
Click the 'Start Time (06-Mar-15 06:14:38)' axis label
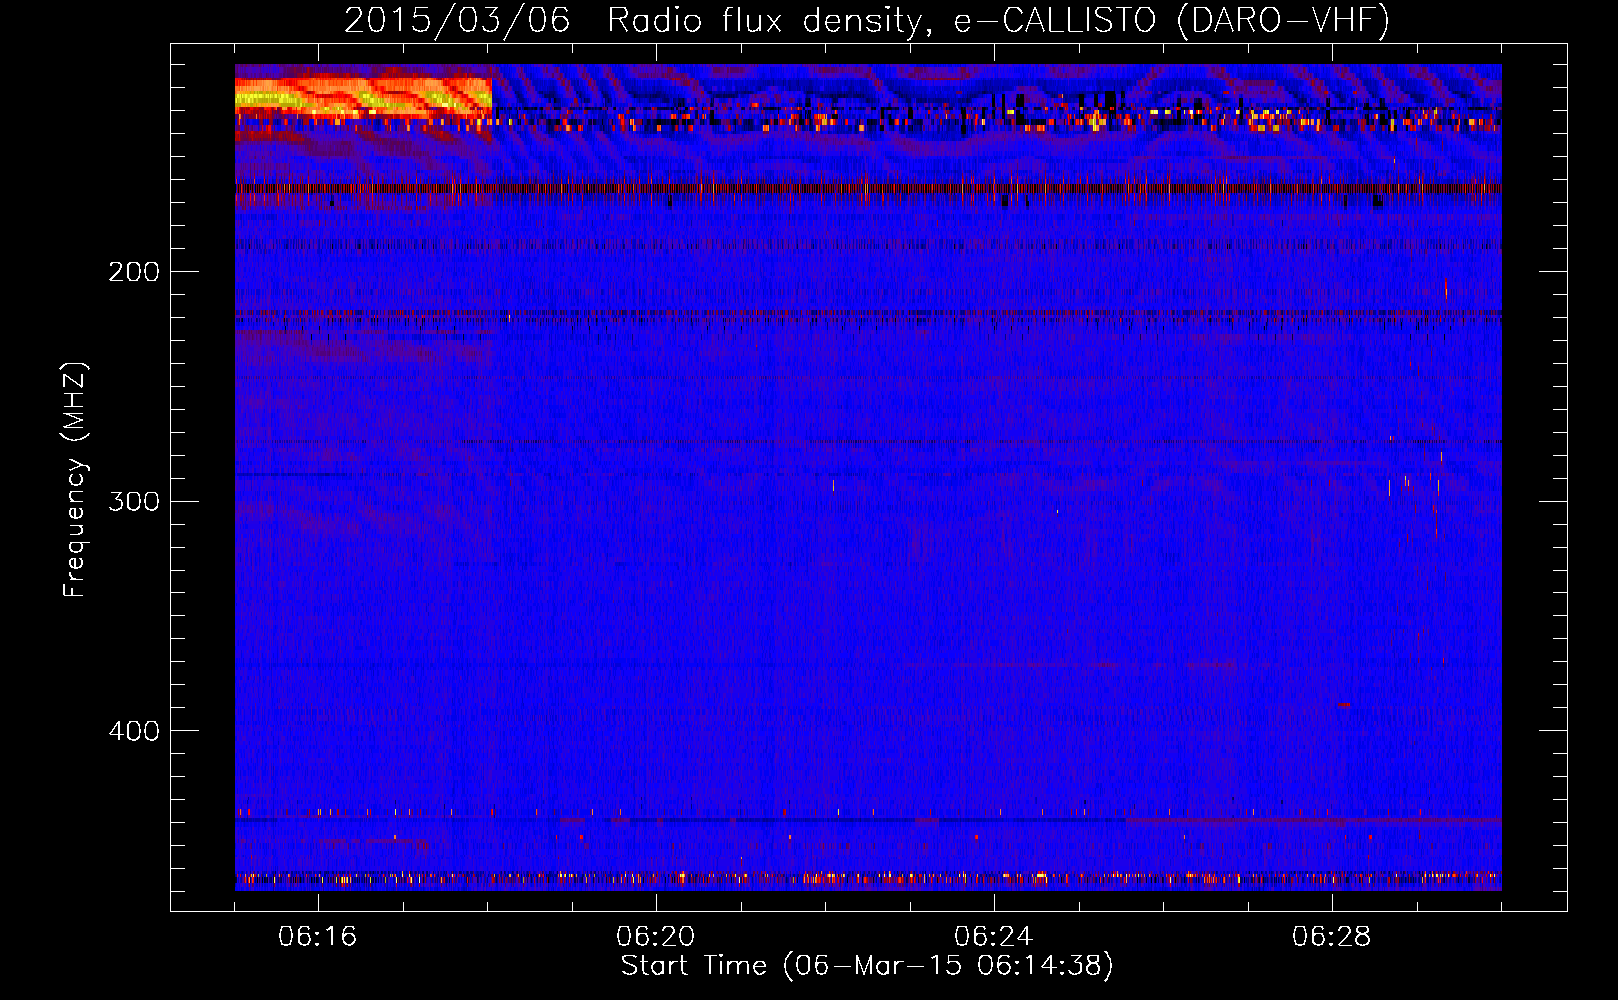[867, 966]
